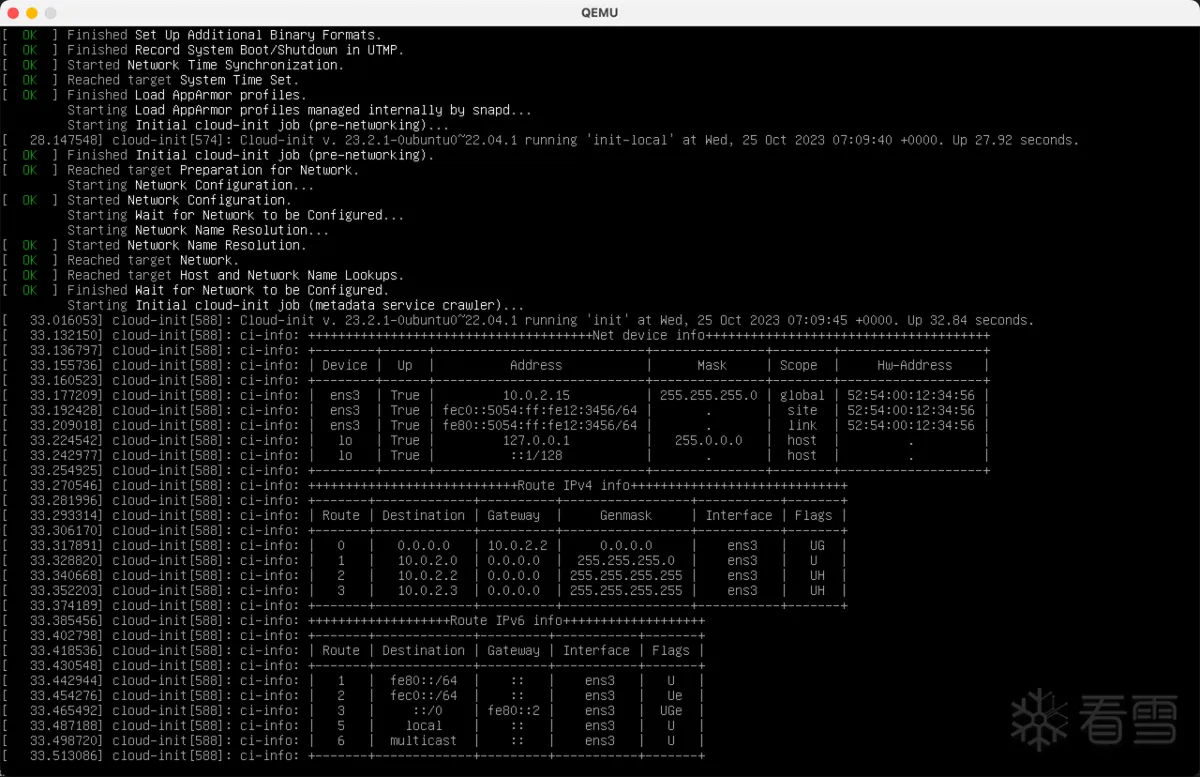The image size is (1200, 777).
Task: Click the '::1/128' loopback address
Action: tap(536, 455)
